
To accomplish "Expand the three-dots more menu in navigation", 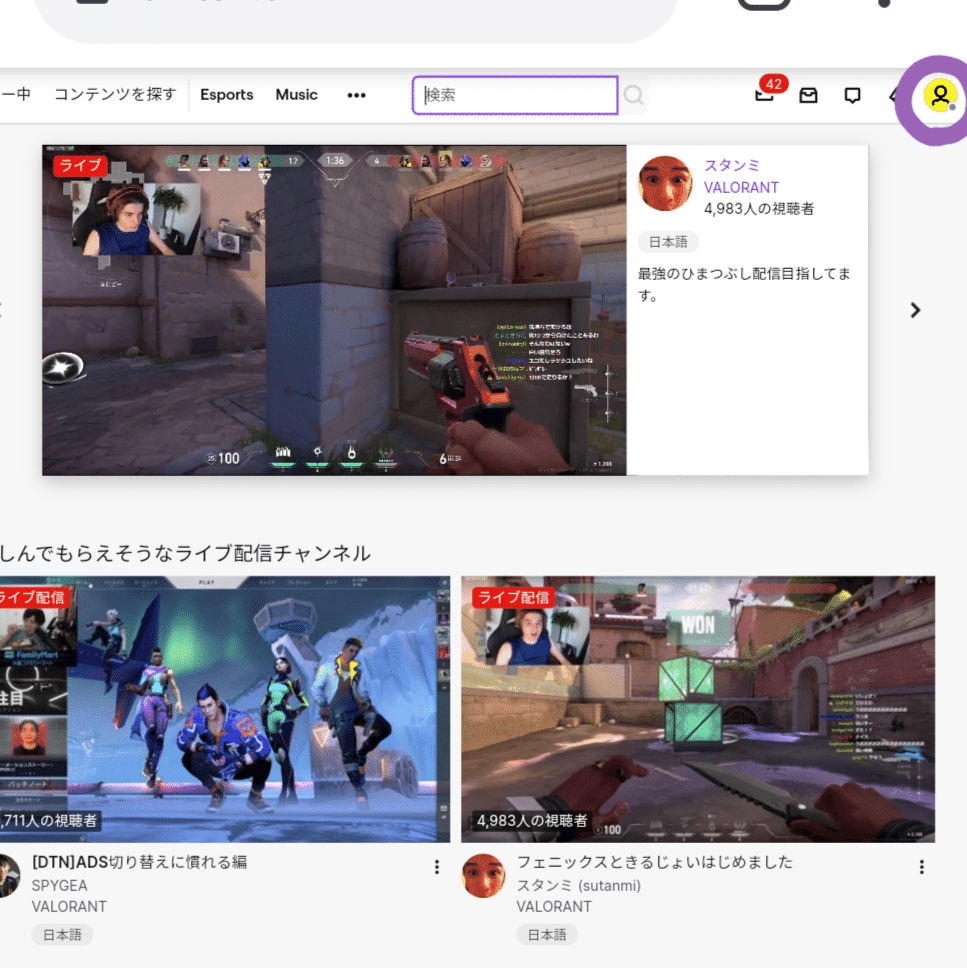I will (356, 95).
